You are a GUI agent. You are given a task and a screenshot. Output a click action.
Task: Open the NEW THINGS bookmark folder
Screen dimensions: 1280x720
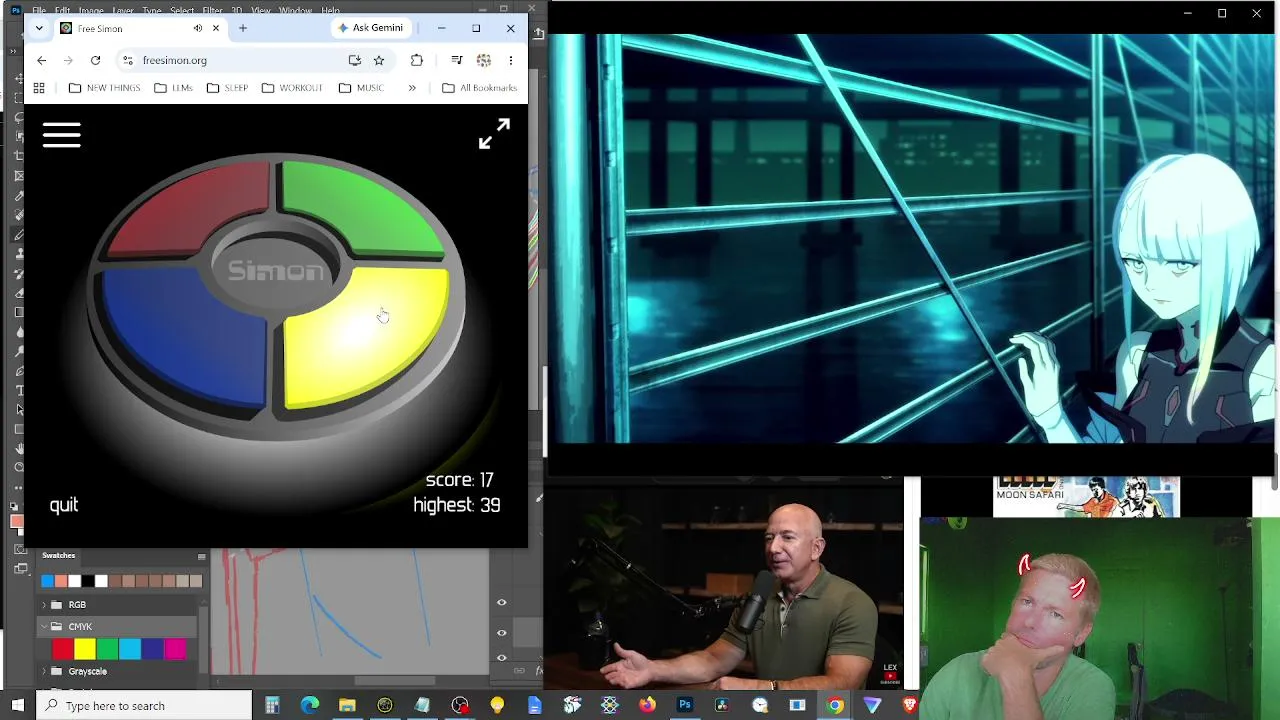coord(104,88)
